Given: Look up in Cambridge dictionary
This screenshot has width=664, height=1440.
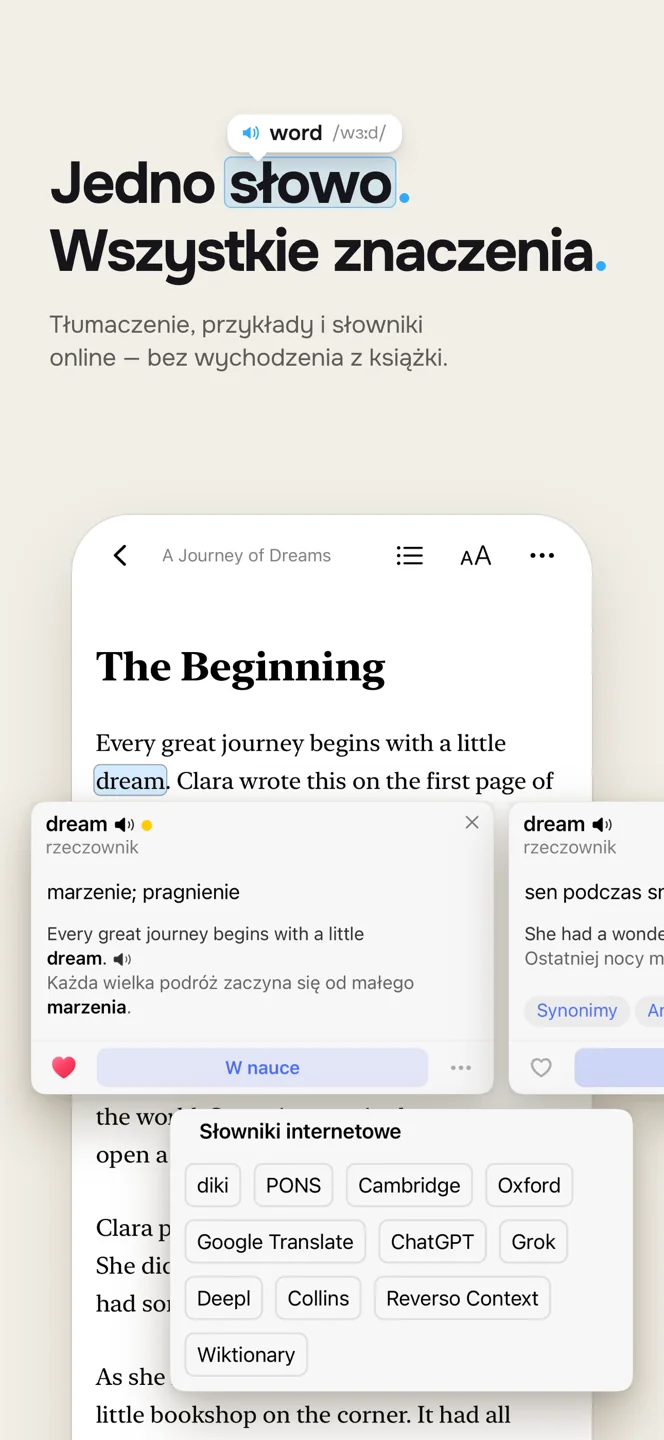Looking at the screenshot, I should tap(409, 1185).
